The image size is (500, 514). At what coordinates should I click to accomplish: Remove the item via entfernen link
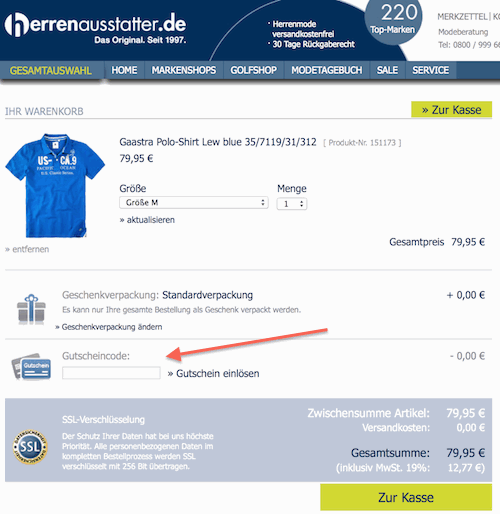(x=27, y=249)
